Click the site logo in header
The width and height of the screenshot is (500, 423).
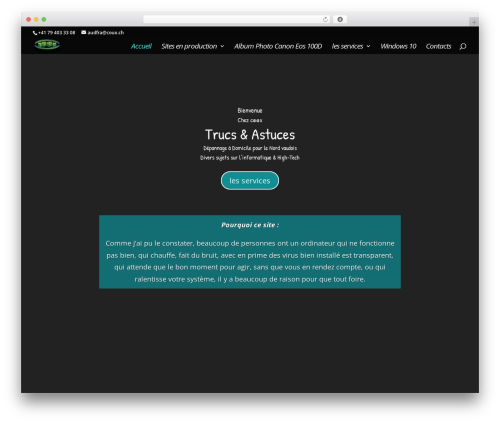[47, 44]
